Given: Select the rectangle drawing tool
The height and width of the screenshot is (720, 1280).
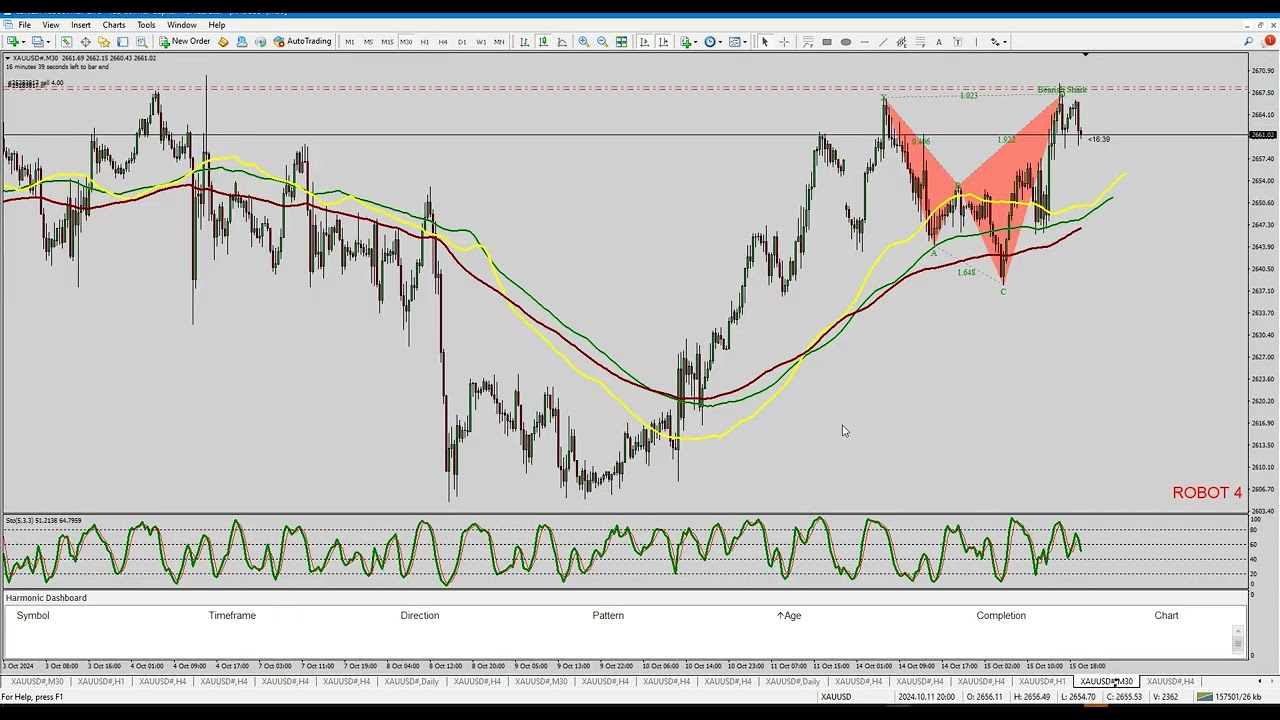Looking at the screenshot, I should pos(827,42).
